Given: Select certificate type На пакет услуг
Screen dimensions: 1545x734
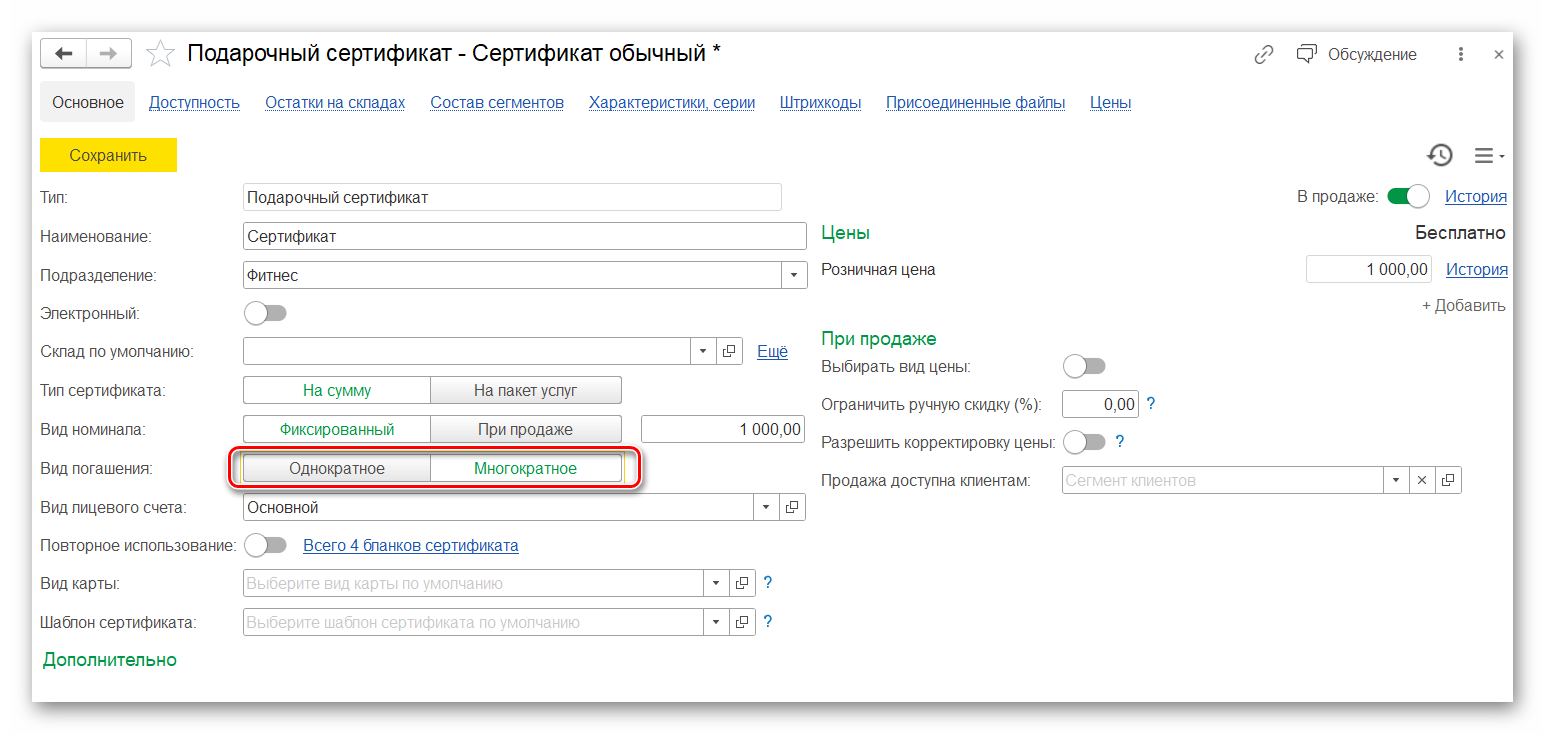Looking at the screenshot, I should click(526, 390).
